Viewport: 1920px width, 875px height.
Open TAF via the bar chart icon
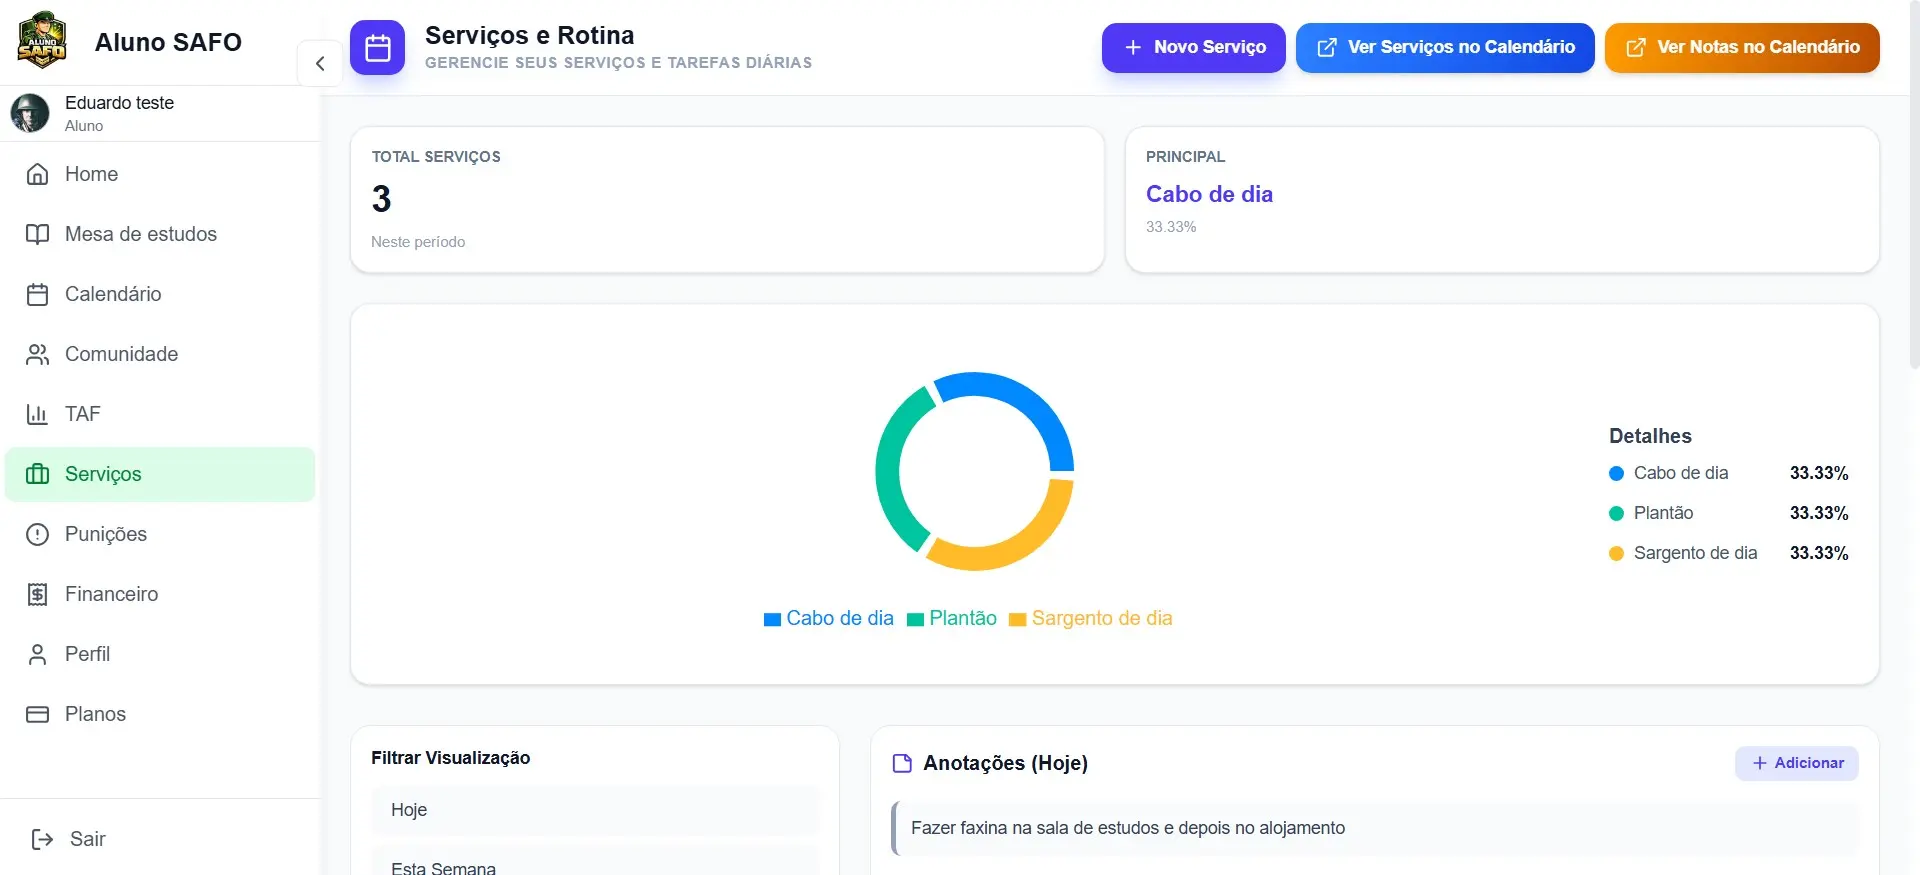pyautogui.click(x=37, y=414)
